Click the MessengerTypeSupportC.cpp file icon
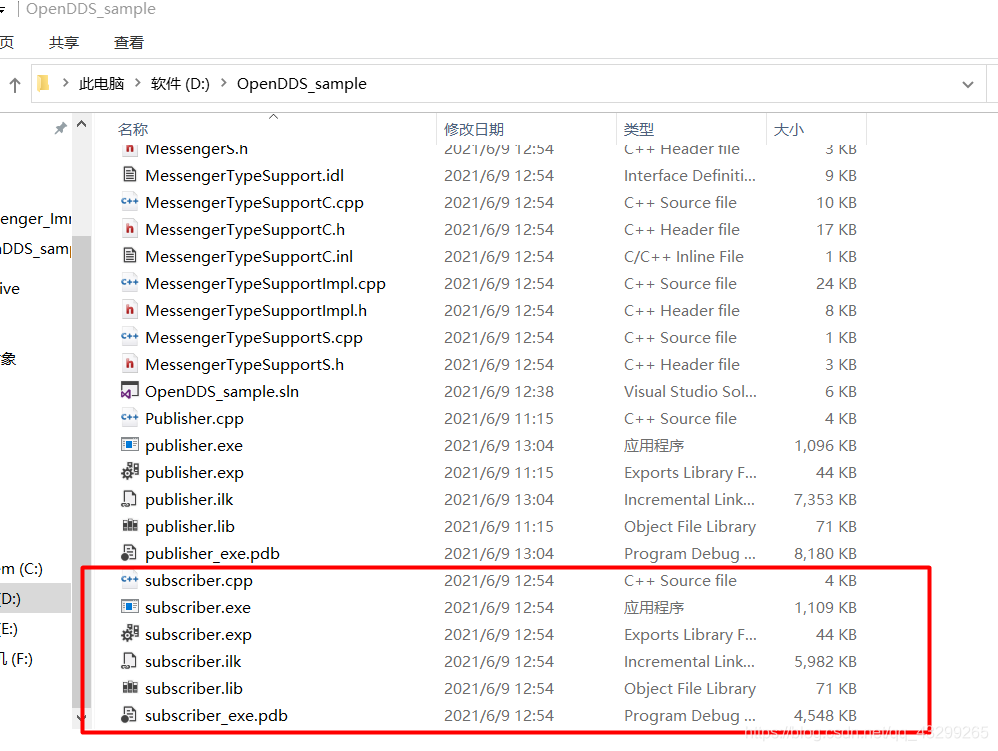 (130, 202)
